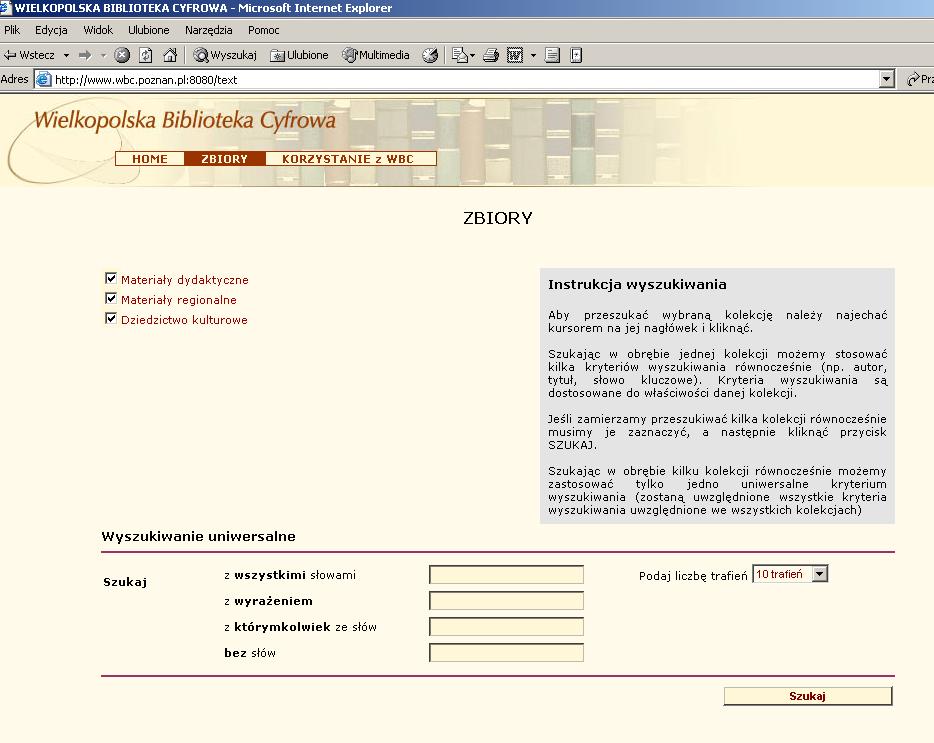
Task: Stop page loading with the Stop icon
Action: tap(122, 55)
